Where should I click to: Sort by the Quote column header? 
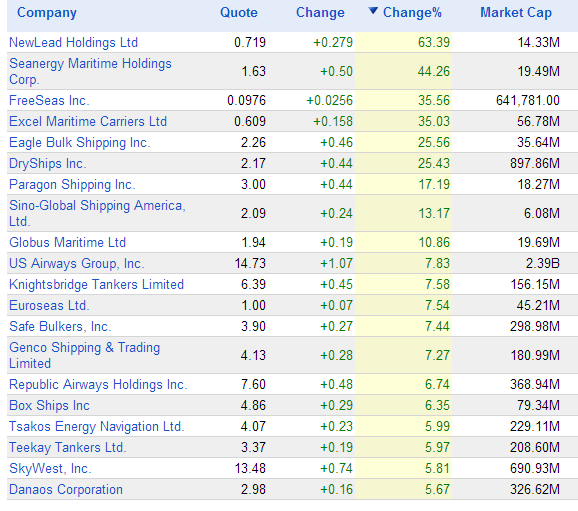click(238, 13)
